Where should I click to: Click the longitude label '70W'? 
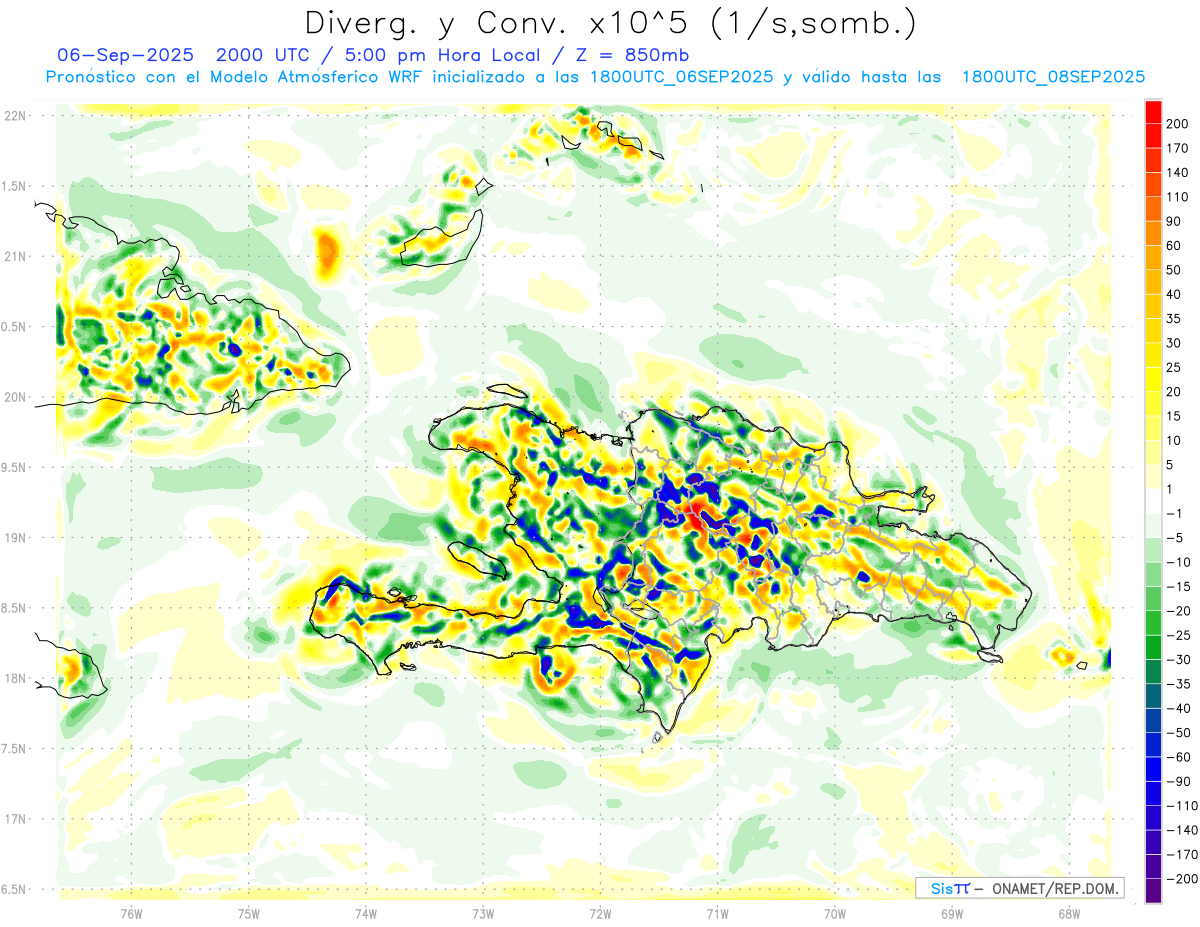coord(835,913)
